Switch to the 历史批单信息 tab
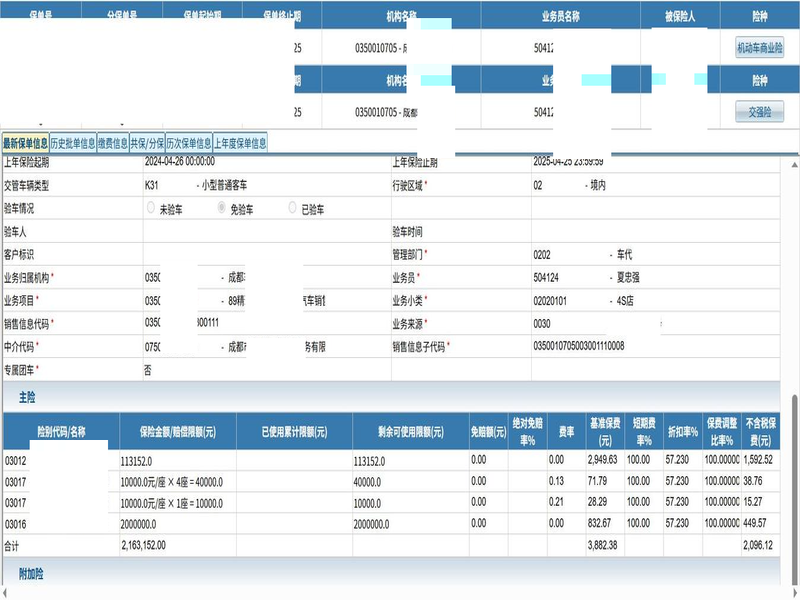The height and width of the screenshot is (600, 800). 73,143
